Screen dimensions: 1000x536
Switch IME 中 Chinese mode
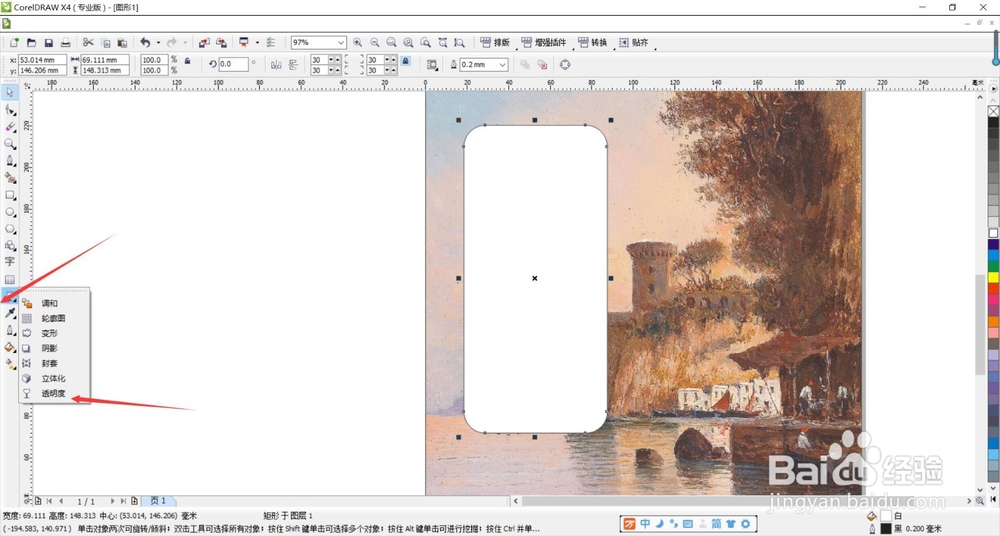645,524
